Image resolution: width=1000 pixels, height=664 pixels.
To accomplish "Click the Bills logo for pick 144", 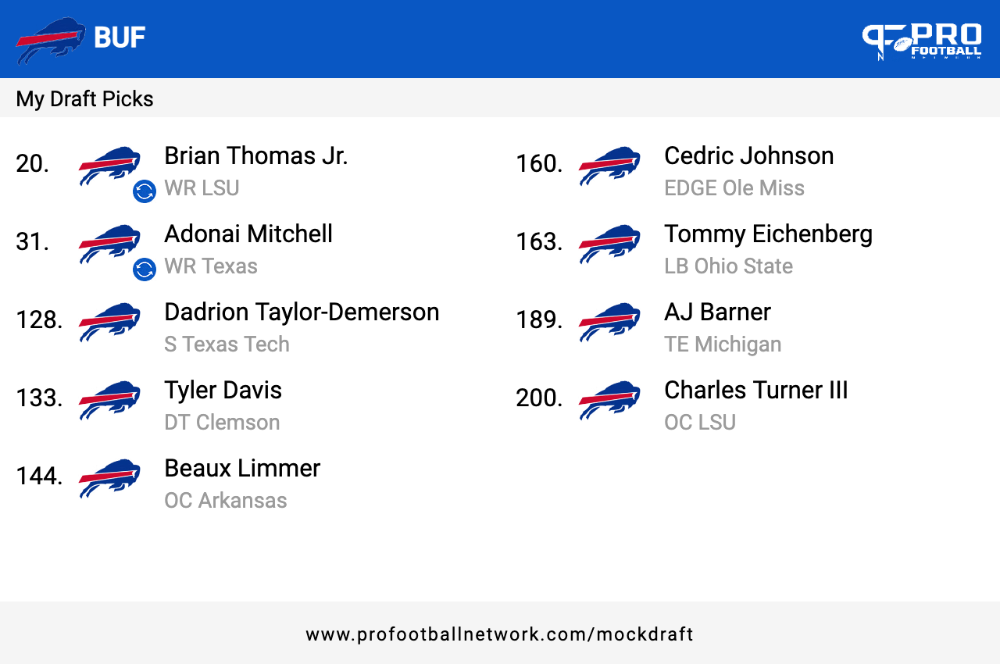I will click(110, 478).
